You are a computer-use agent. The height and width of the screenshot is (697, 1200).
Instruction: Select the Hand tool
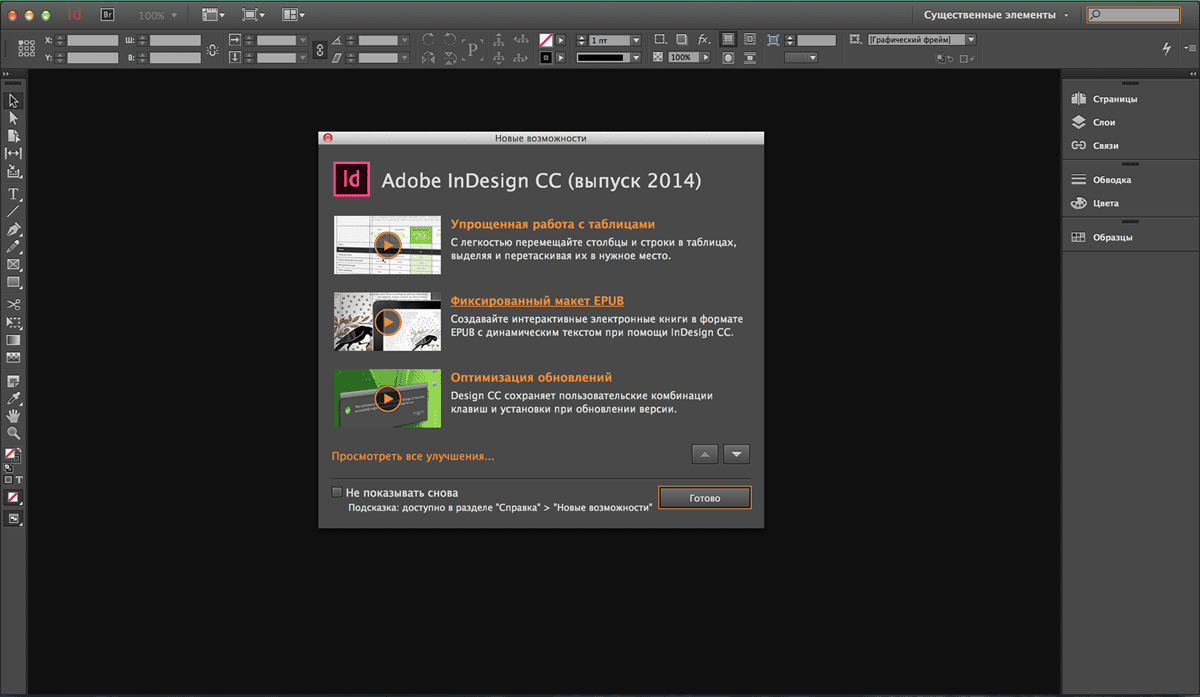point(14,415)
